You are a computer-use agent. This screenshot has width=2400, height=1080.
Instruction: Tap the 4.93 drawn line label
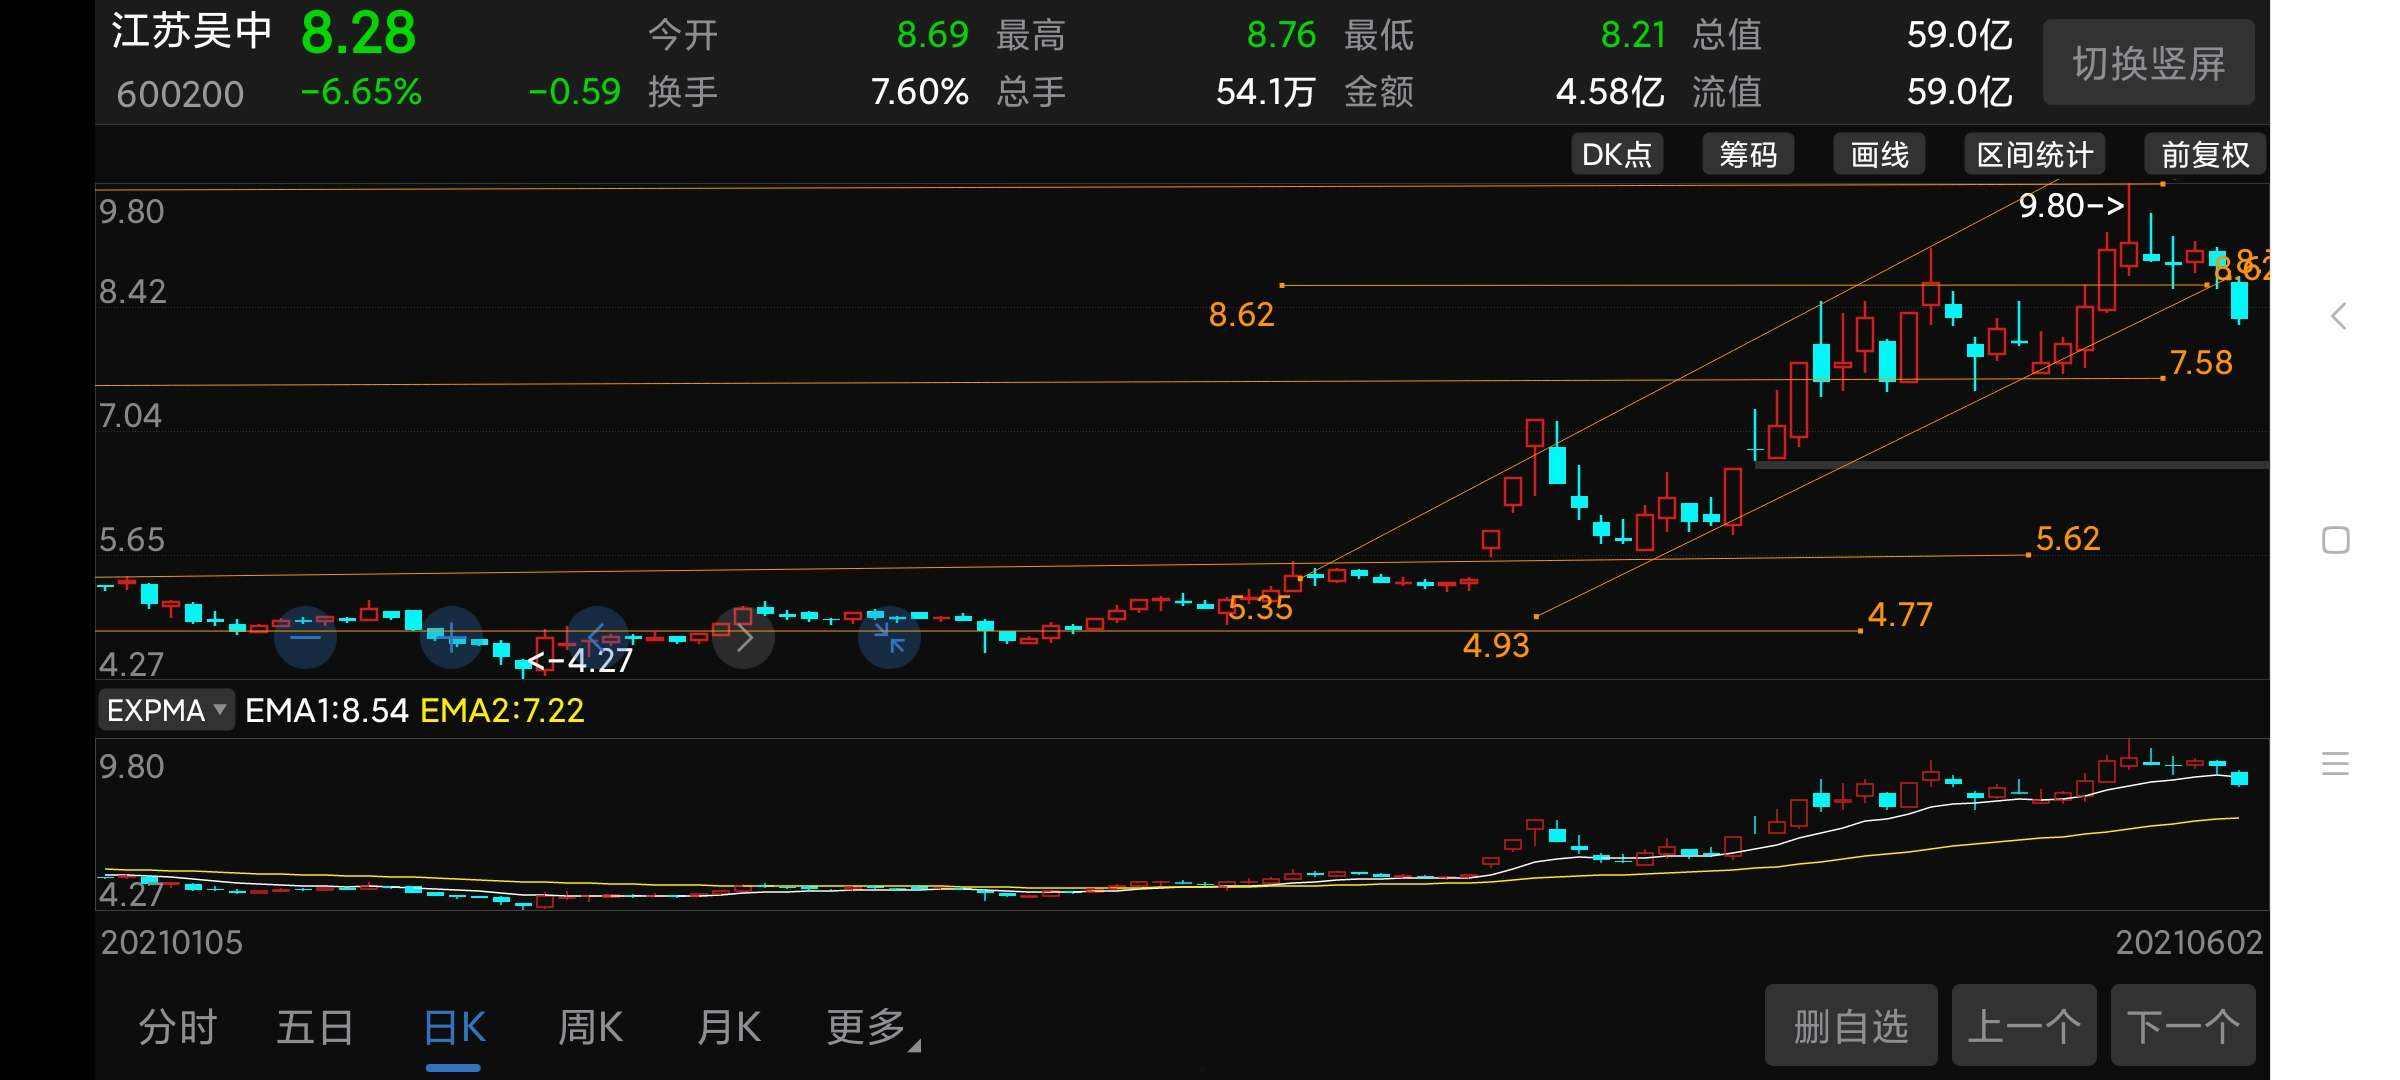(1496, 645)
